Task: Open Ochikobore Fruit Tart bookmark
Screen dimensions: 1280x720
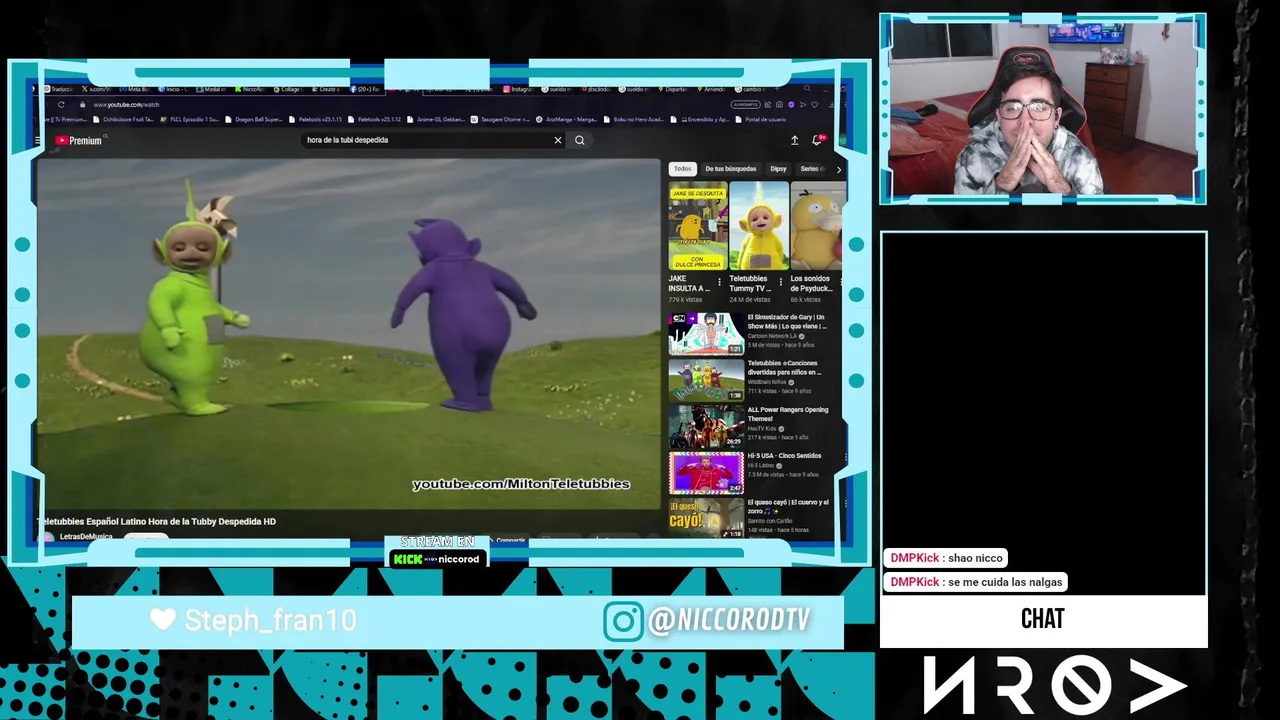Action: coord(122,119)
